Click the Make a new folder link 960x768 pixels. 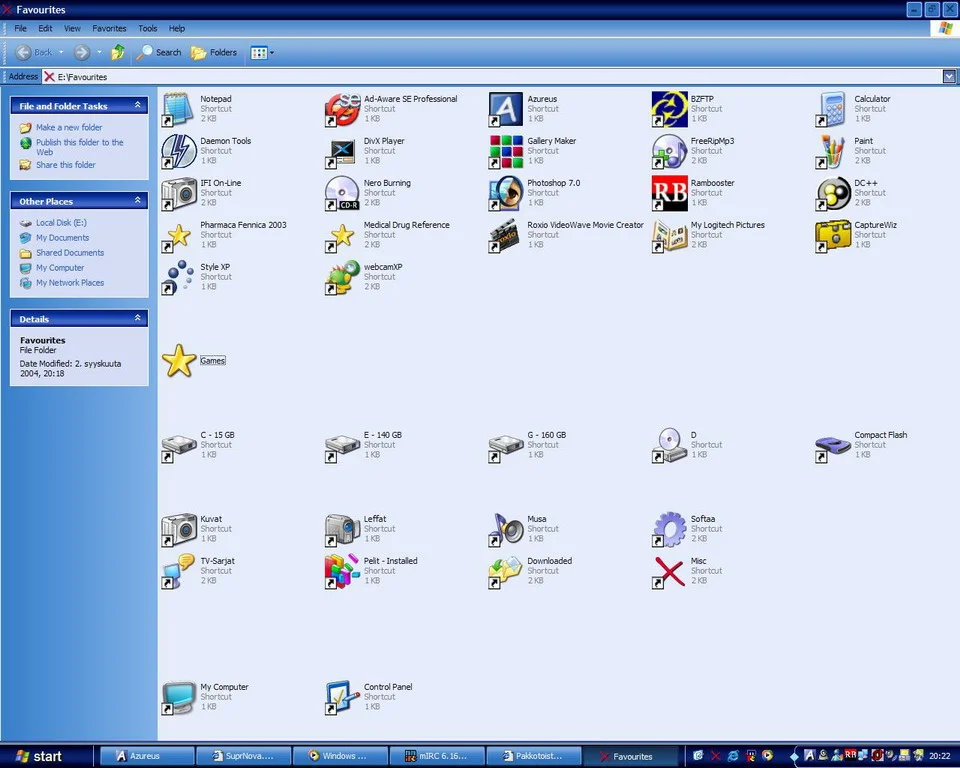[69, 128]
